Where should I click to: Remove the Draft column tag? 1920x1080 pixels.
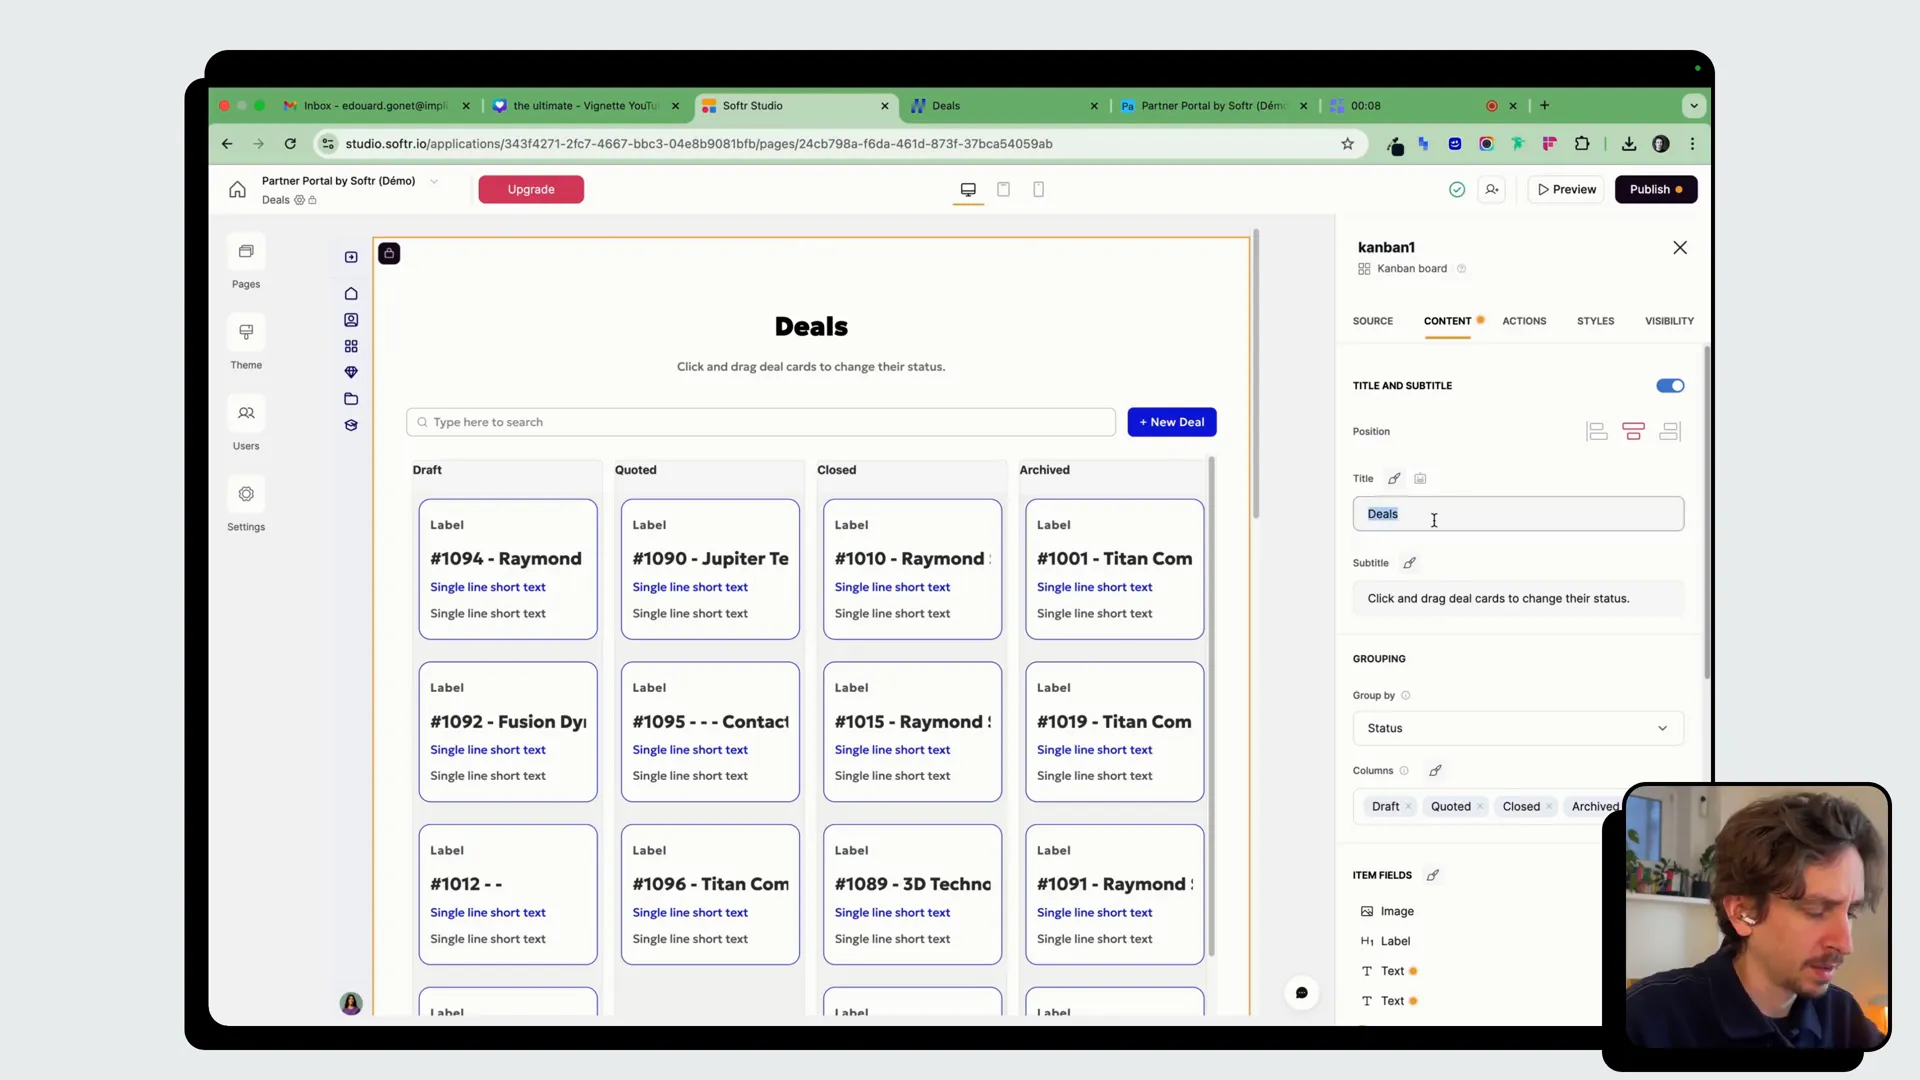pyautogui.click(x=1408, y=807)
